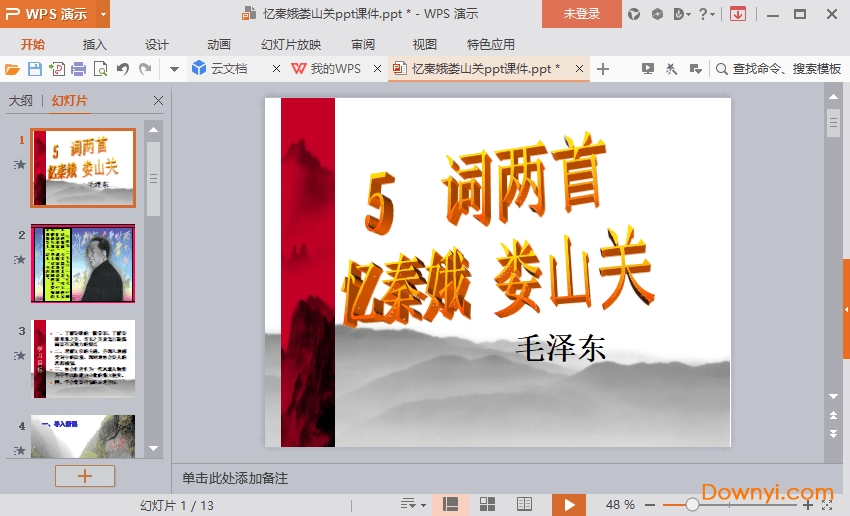Image resolution: width=850 pixels, height=516 pixels.
Task: Open the 设计 ribbon tab
Action: (x=157, y=44)
